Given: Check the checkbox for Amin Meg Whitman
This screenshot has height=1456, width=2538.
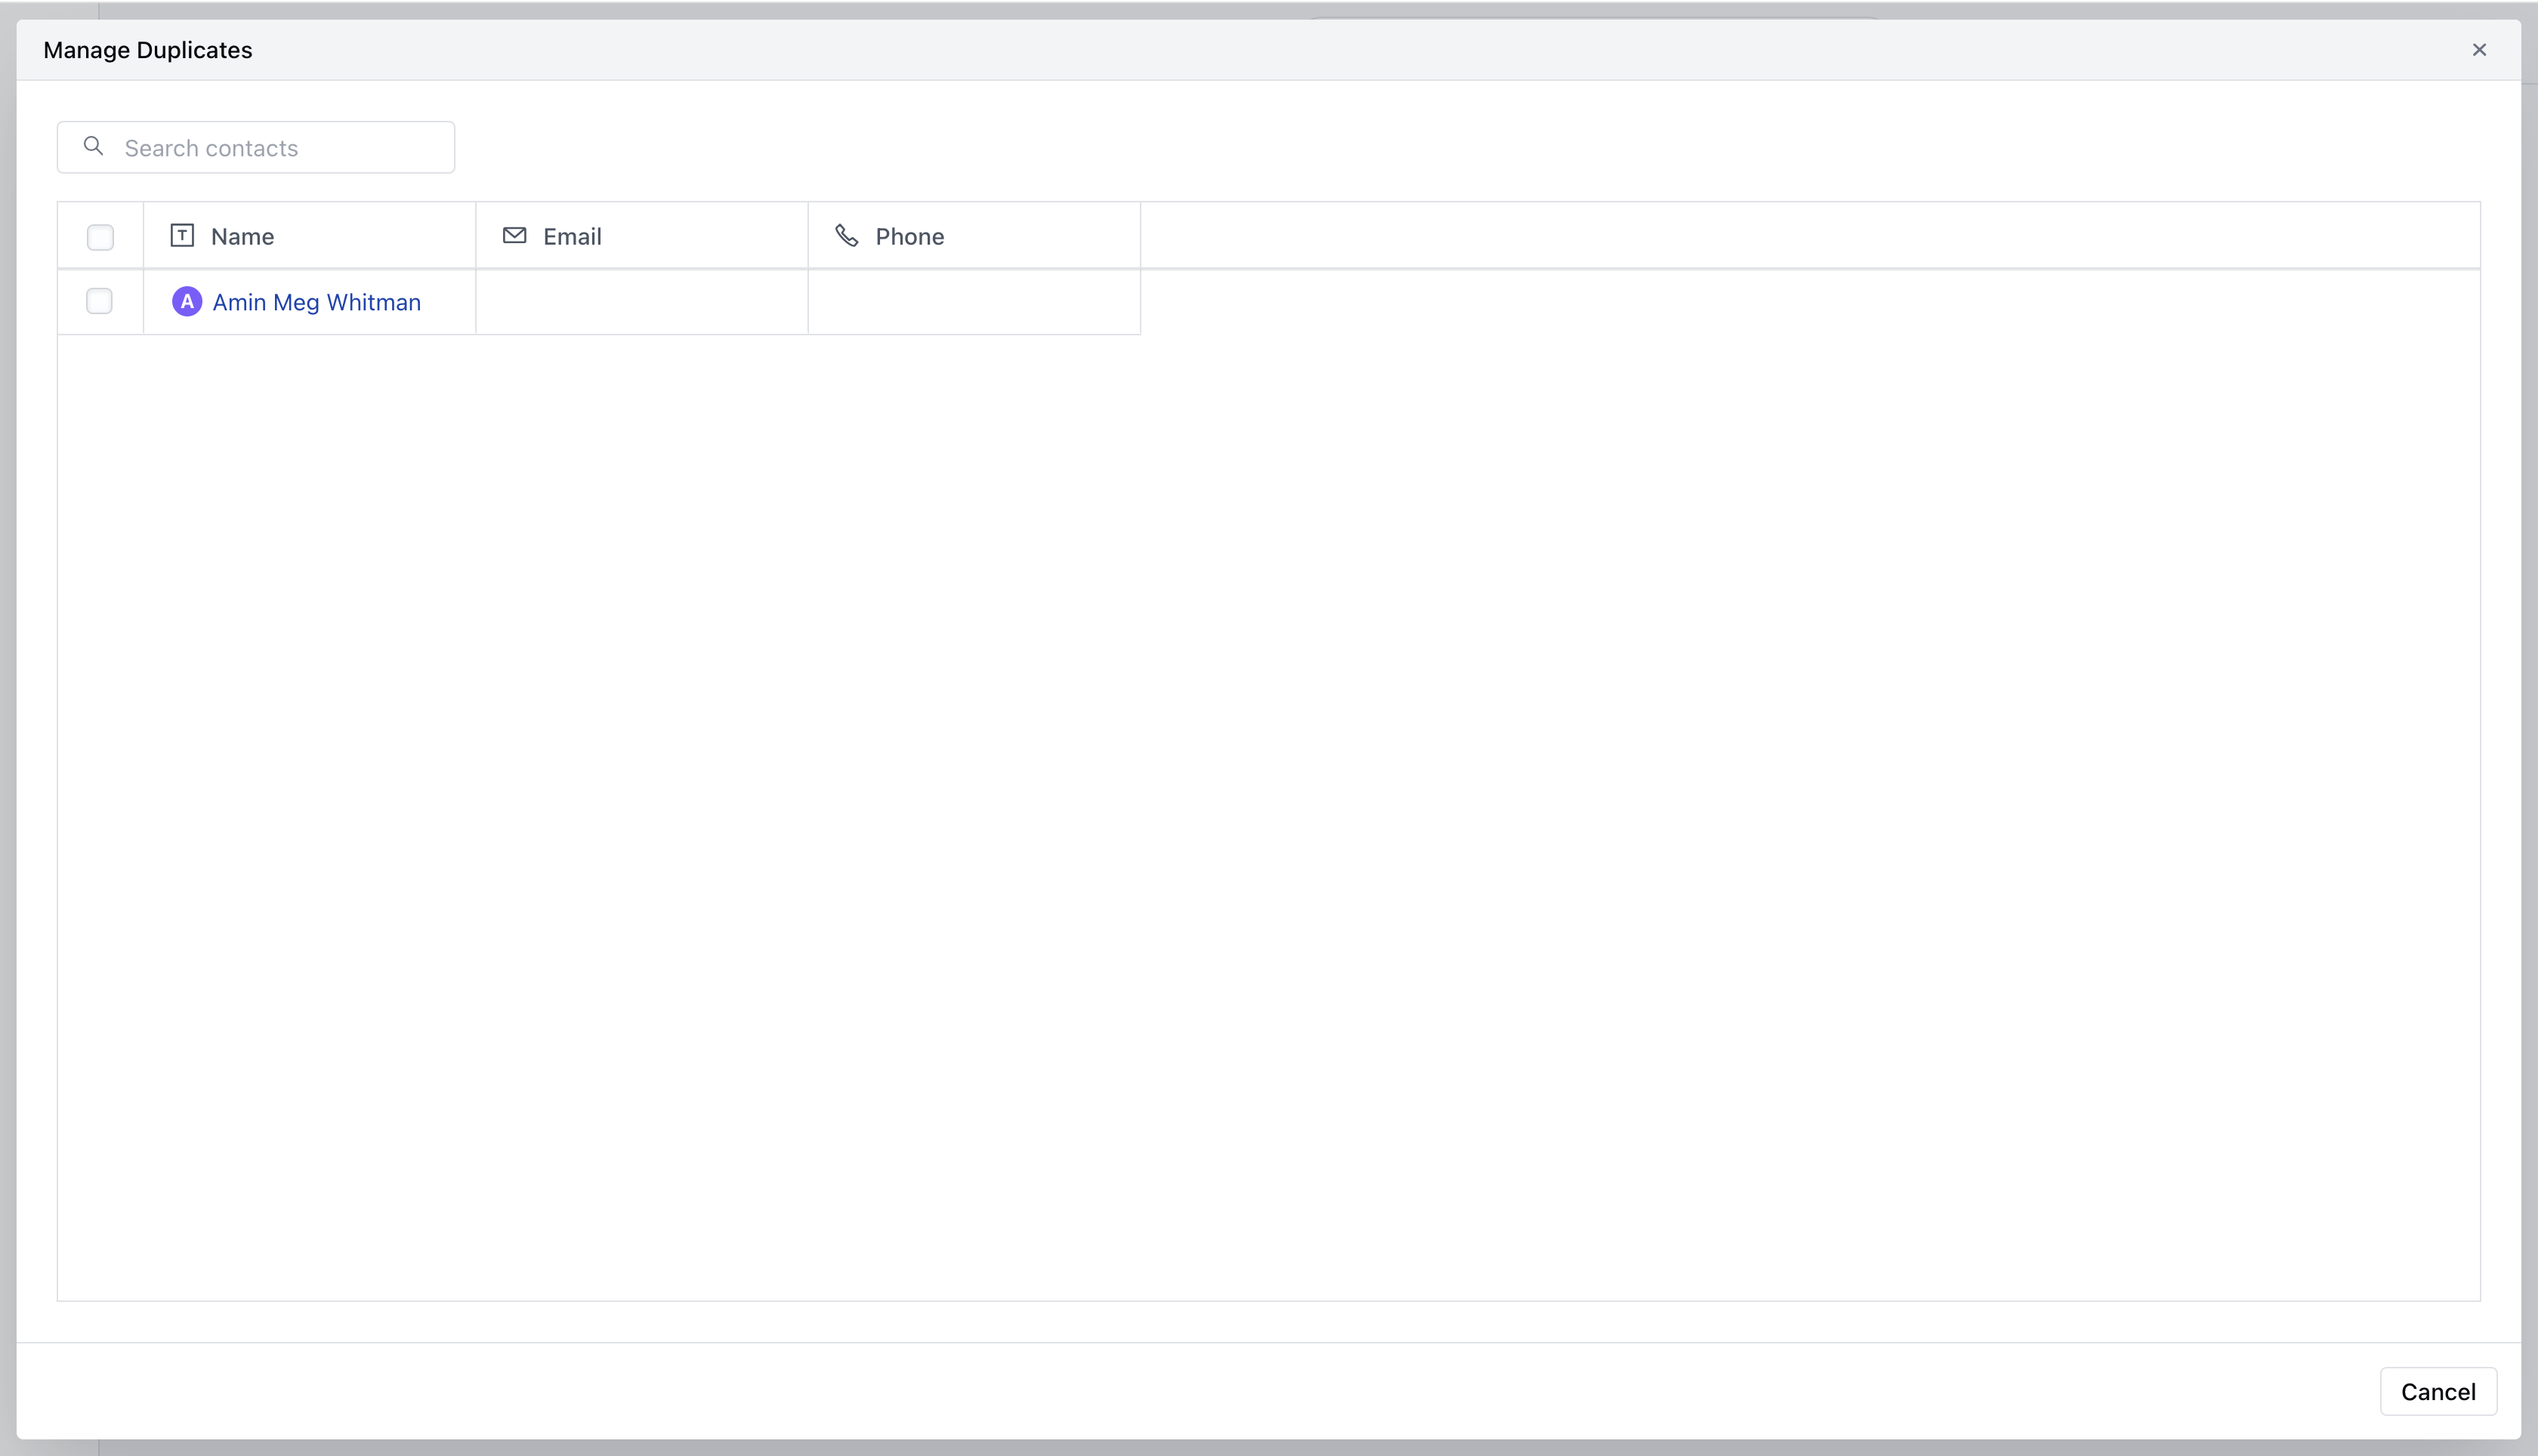Looking at the screenshot, I should (99, 301).
